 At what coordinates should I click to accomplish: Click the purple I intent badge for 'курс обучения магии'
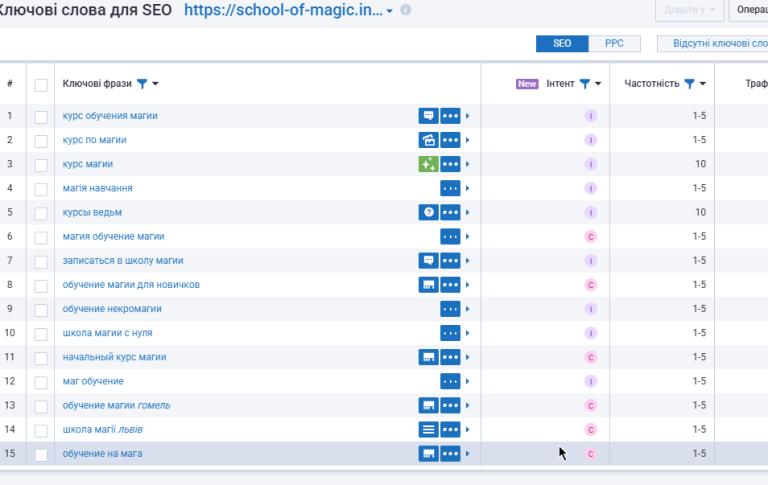click(591, 116)
